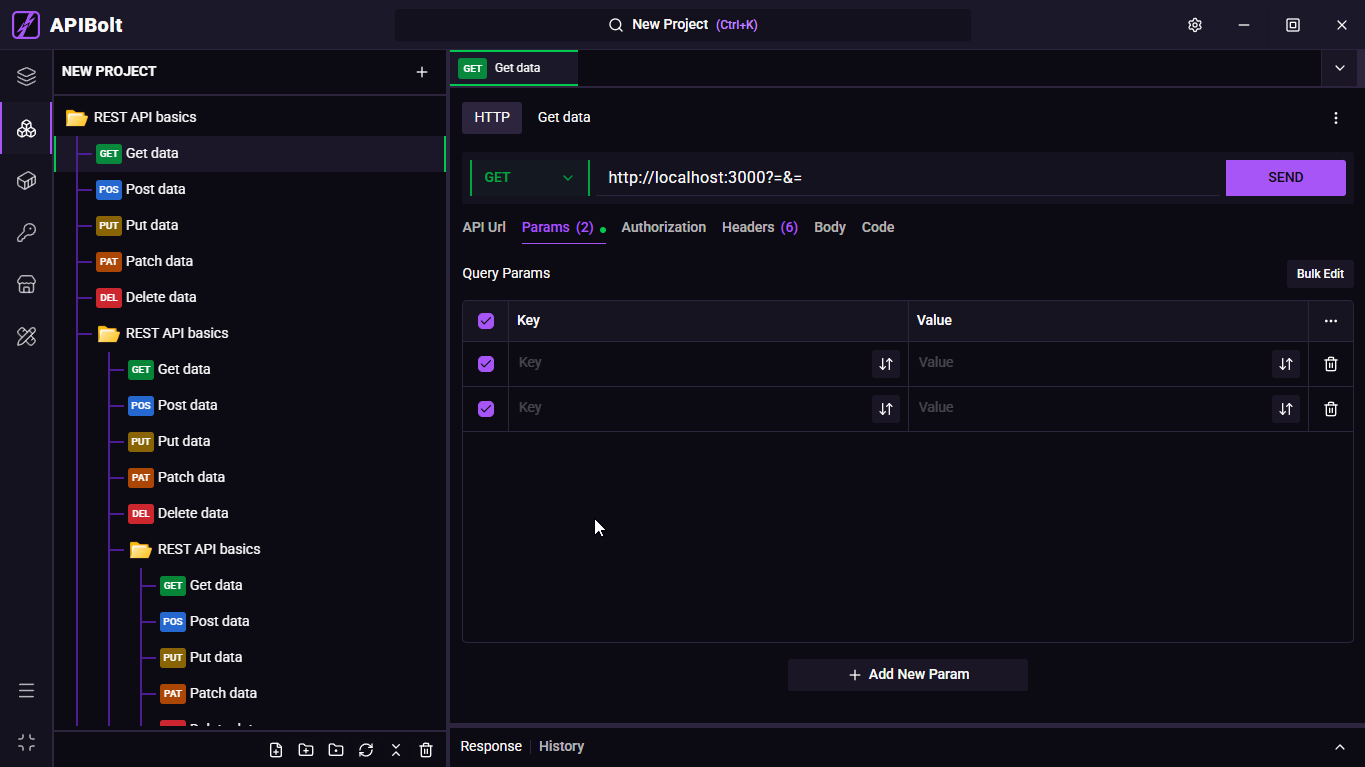The image size is (1365, 767).
Task: Switch to the Authorization tab
Action: coord(663,227)
